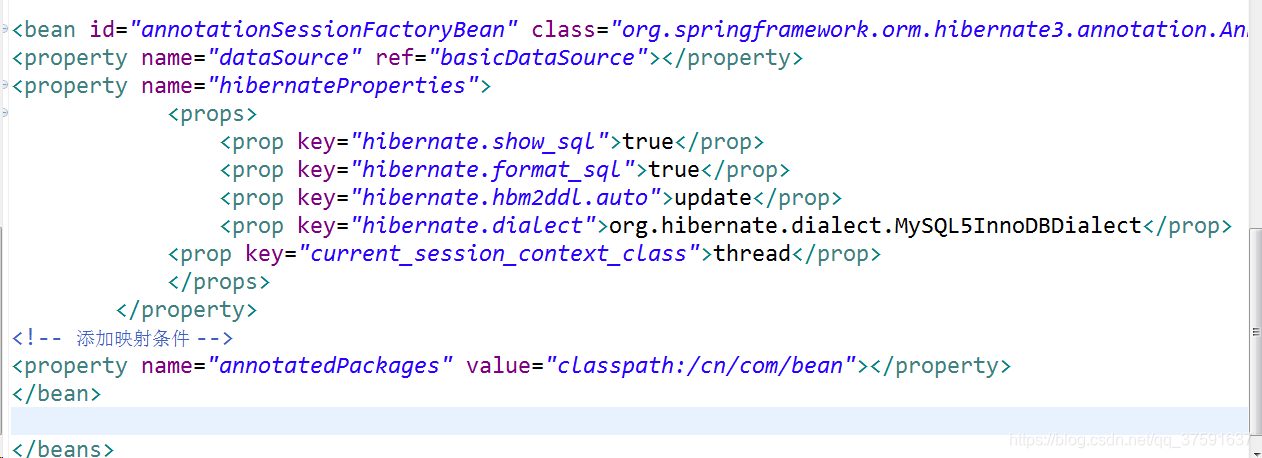Click the closing </props> tag
1262x458 pixels.
(x=219, y=282)
